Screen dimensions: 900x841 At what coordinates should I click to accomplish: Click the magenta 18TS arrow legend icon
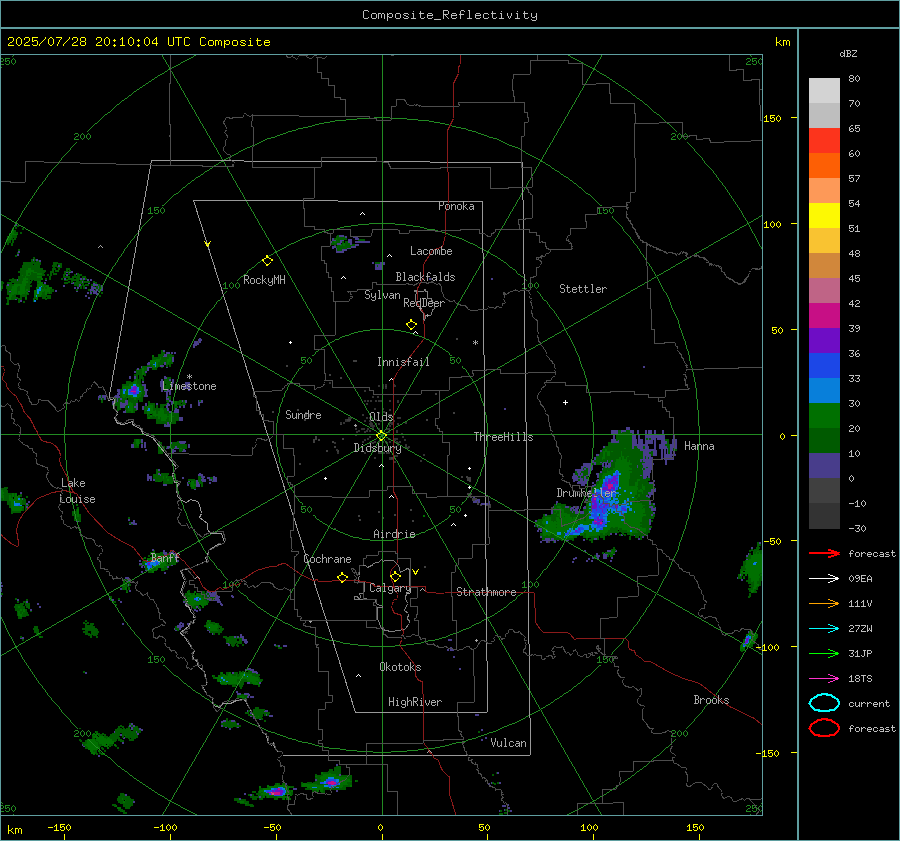pyautogui.click(x=824, y=679)
